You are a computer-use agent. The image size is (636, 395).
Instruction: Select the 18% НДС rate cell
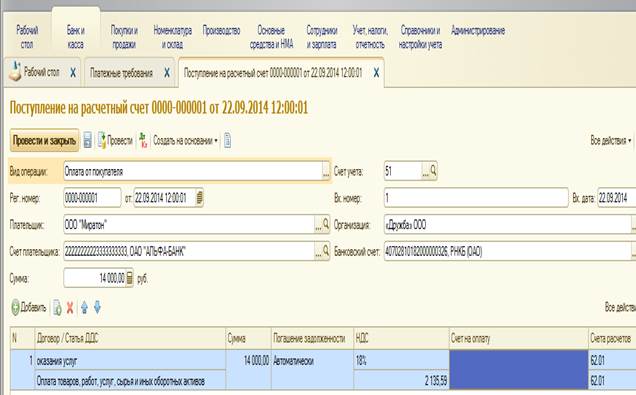tap(401, 361)
